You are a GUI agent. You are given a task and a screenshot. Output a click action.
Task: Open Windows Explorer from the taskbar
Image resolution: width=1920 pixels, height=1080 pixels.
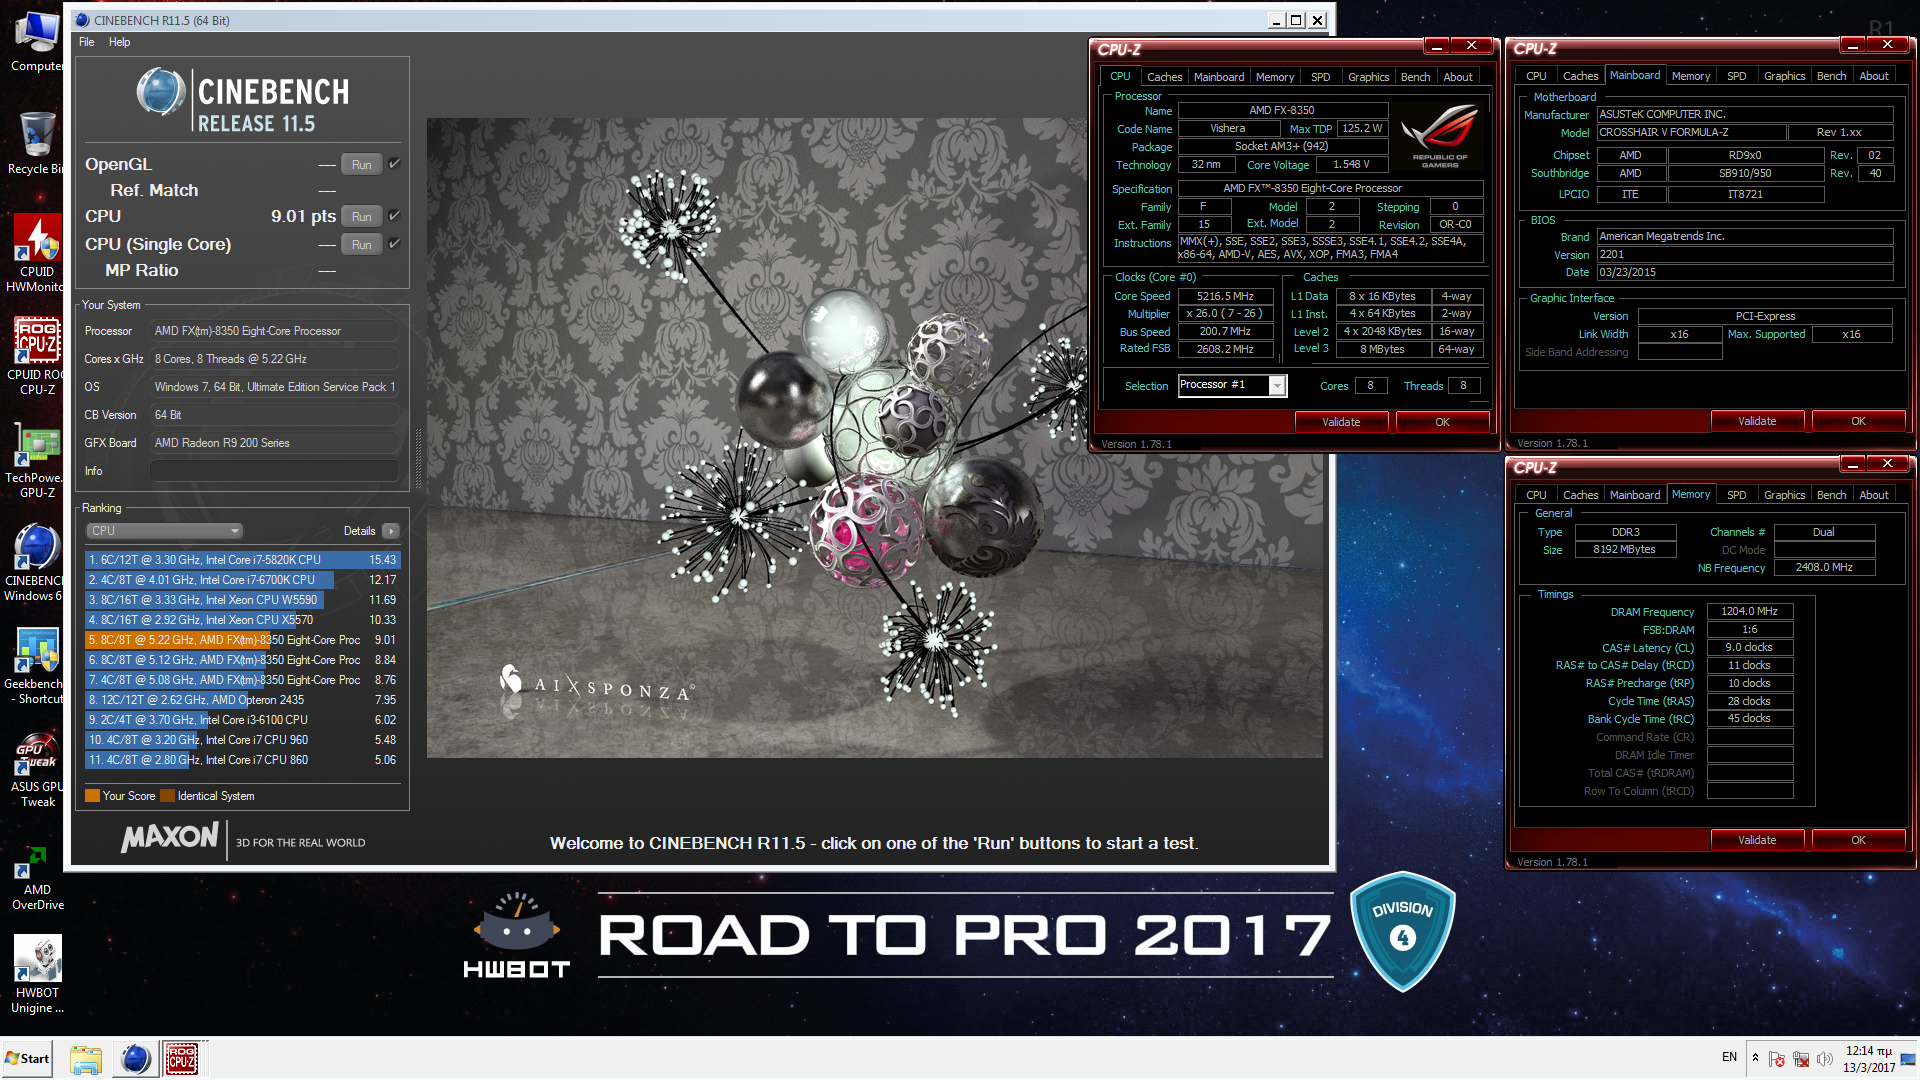(x=86, y=1059)
